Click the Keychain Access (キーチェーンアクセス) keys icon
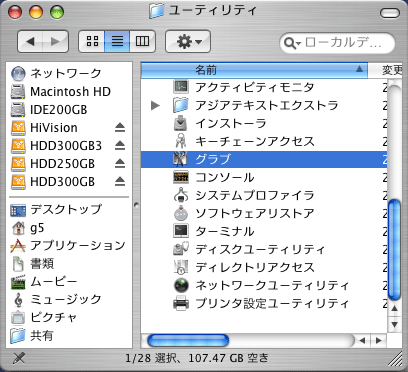 click(x=181, y=141)
